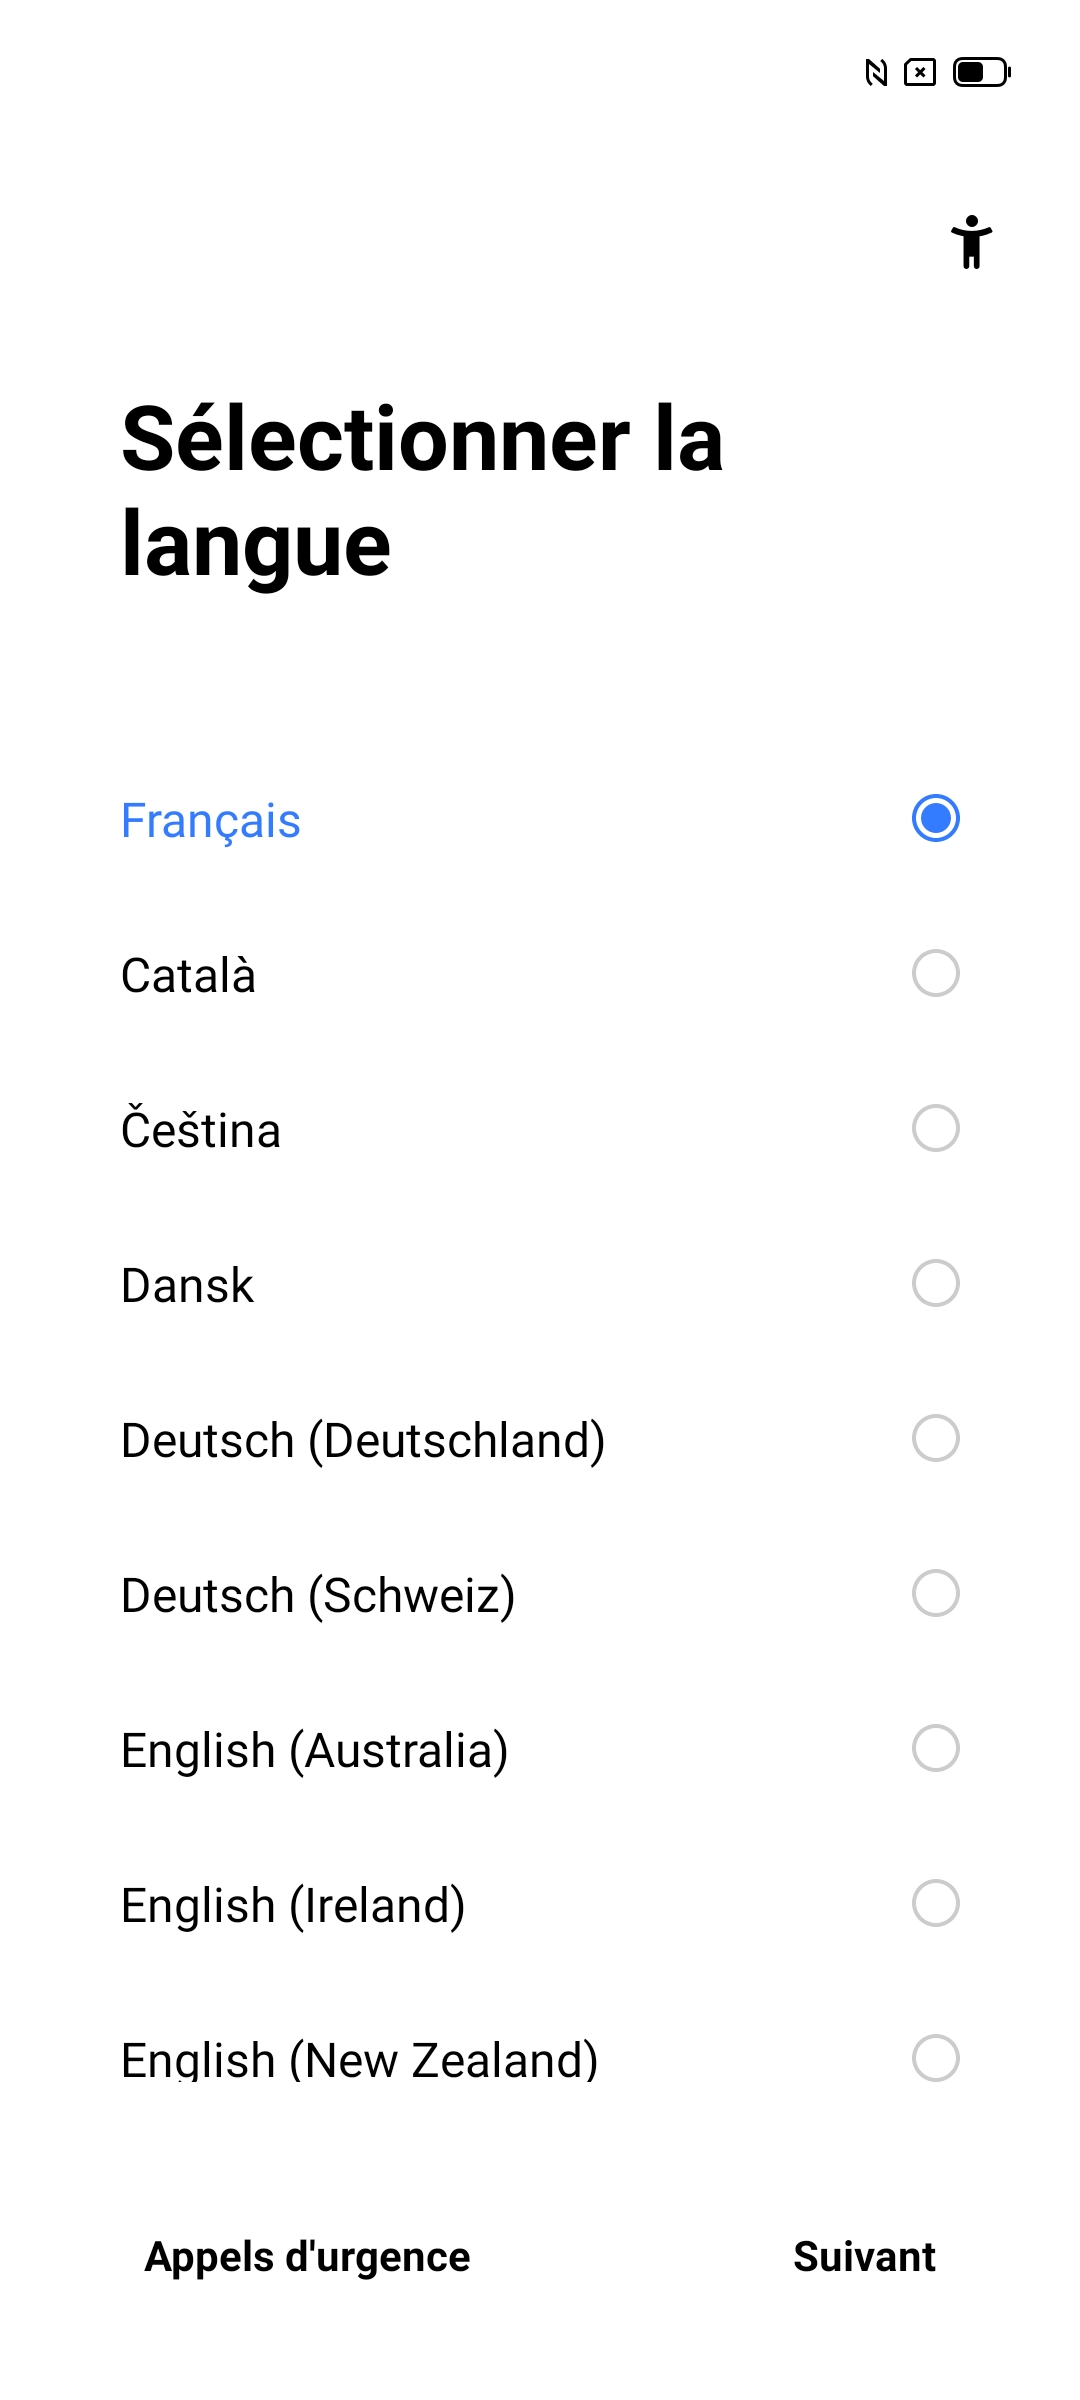
Task: Pick the Deutsch (Schweiz) radio button
Action: 935,1594
